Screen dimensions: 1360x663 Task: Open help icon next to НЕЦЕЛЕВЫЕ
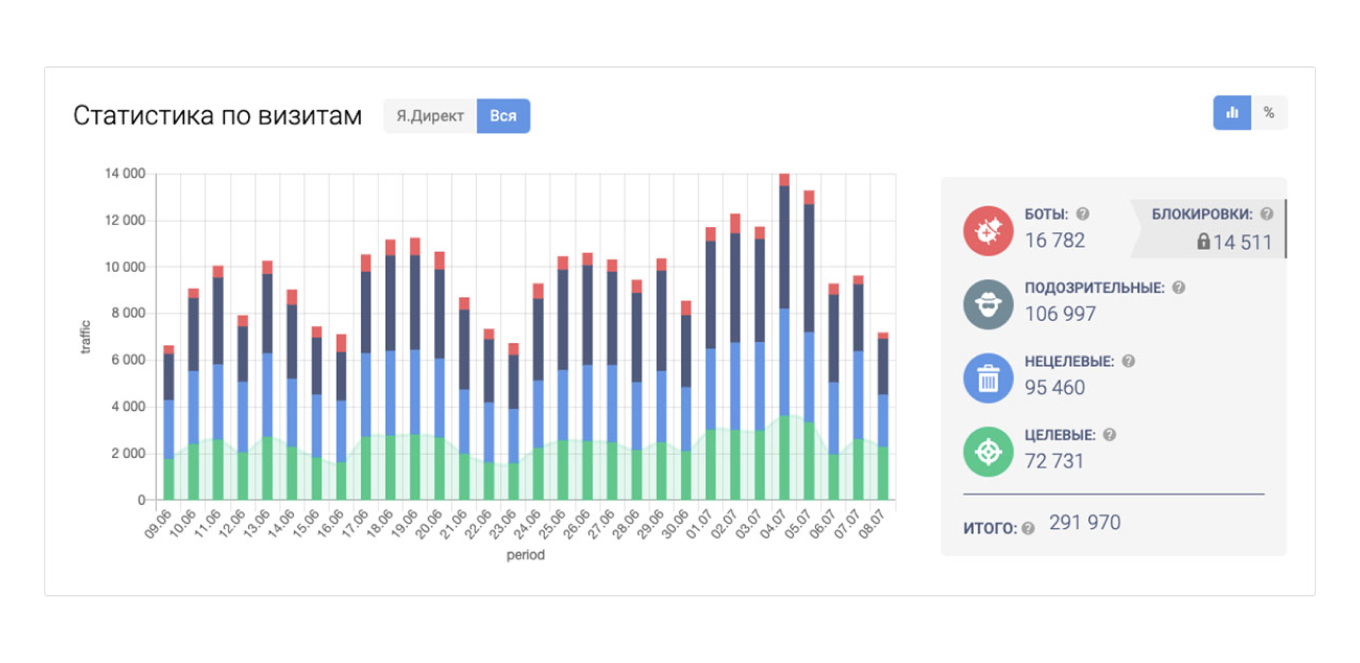pyautogui.click(x=1129, y=361)
